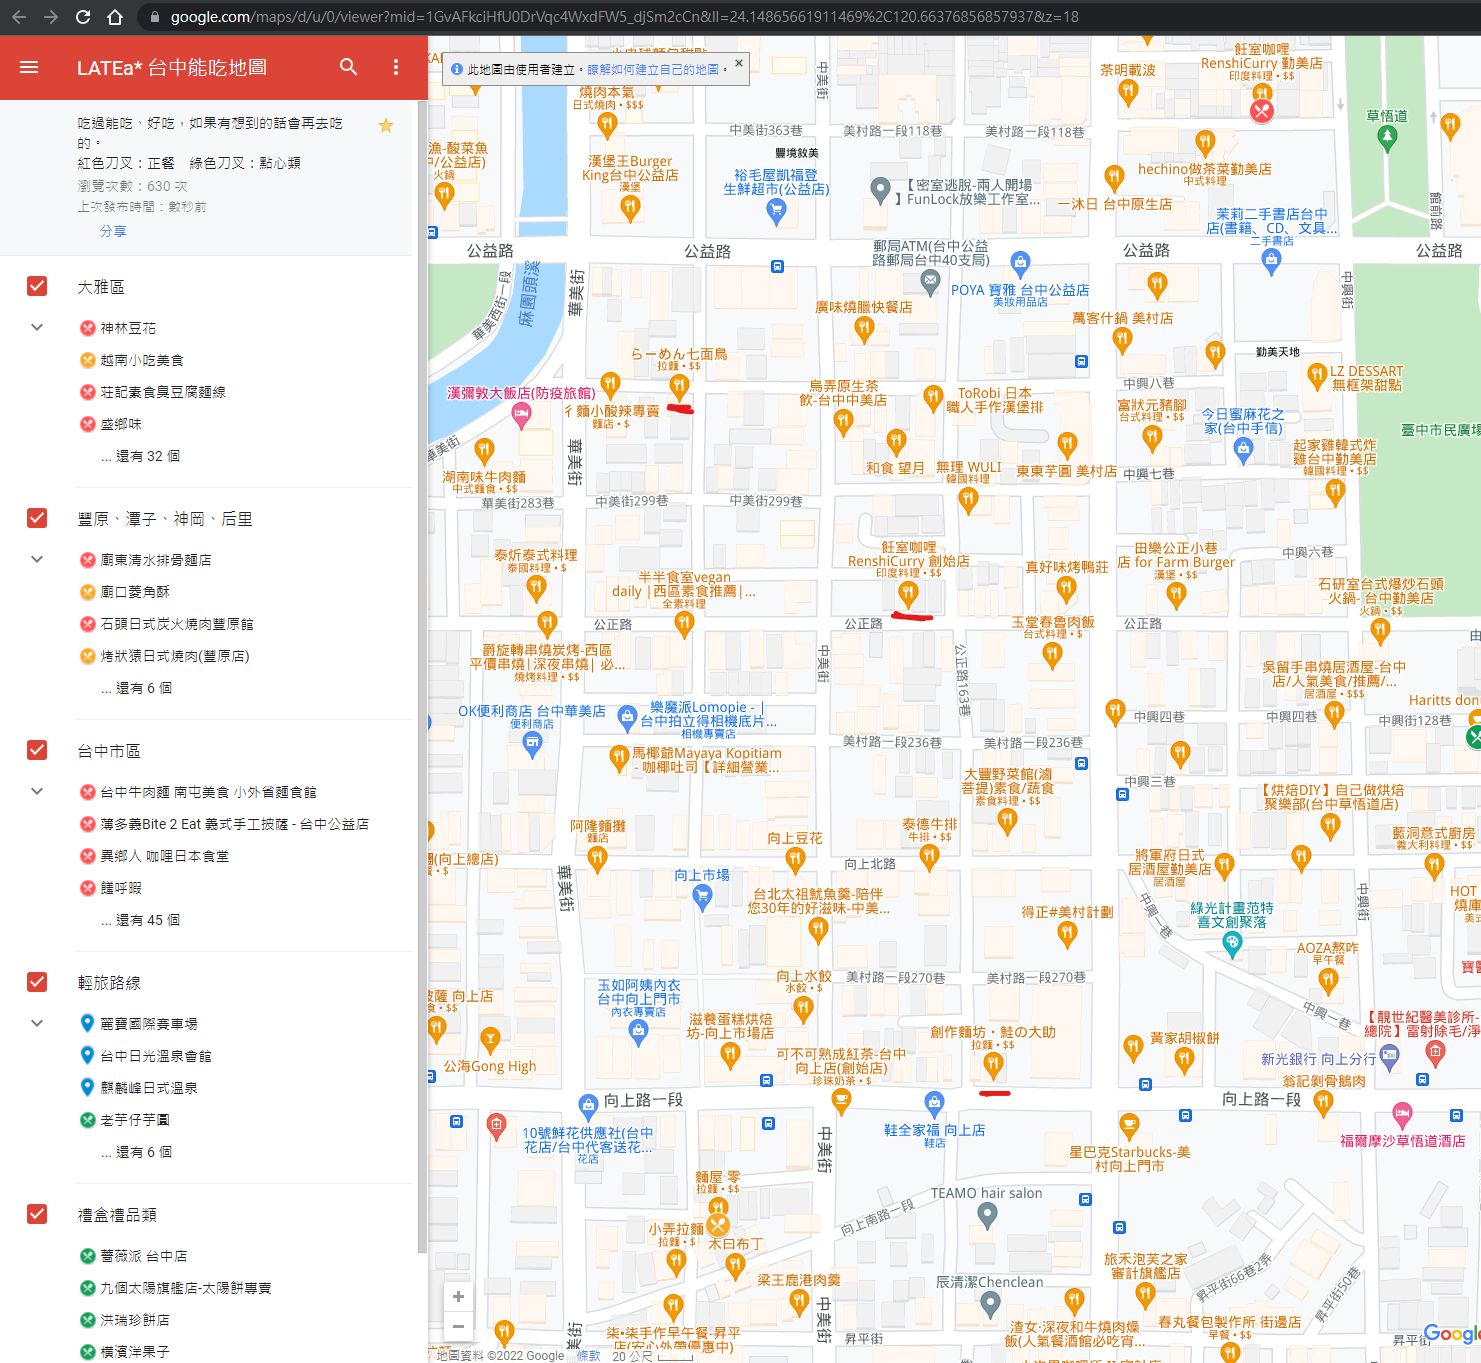Open 瞭解如何建立自己的地圖 link
The image size is (1481, 1363).
tap(653, 70)
